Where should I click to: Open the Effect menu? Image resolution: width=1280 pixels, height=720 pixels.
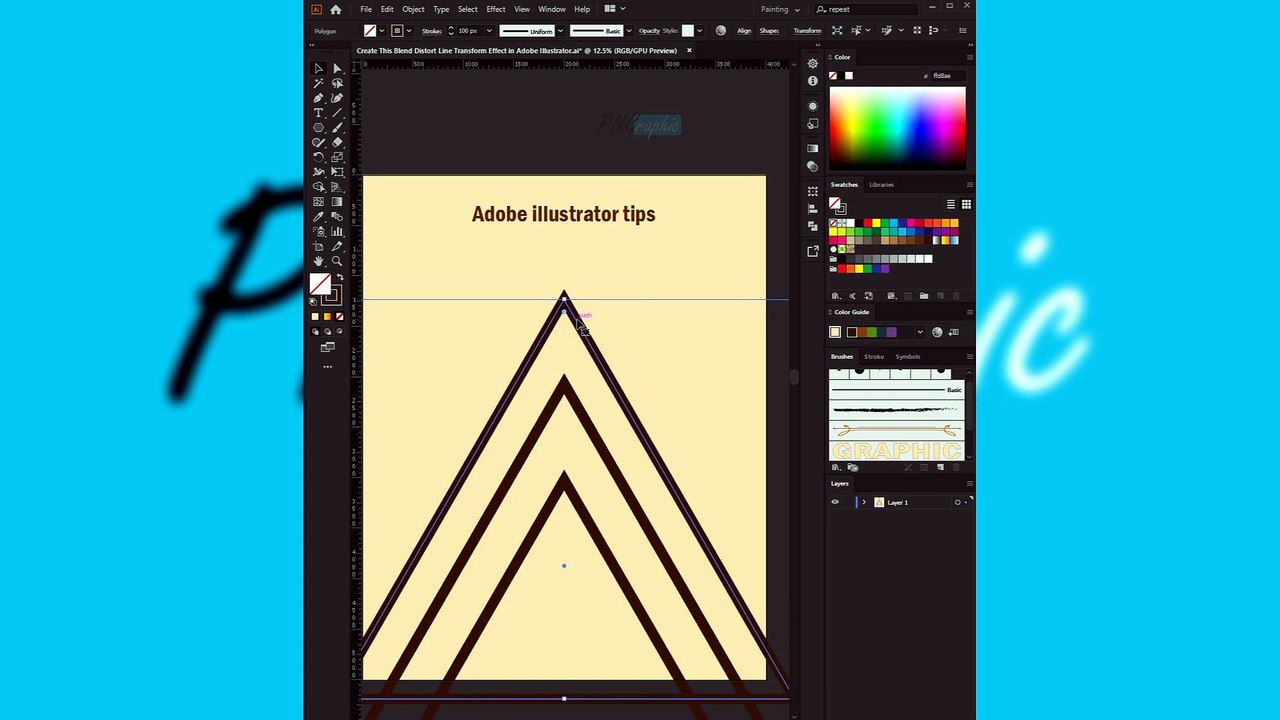tap(496, 9)
